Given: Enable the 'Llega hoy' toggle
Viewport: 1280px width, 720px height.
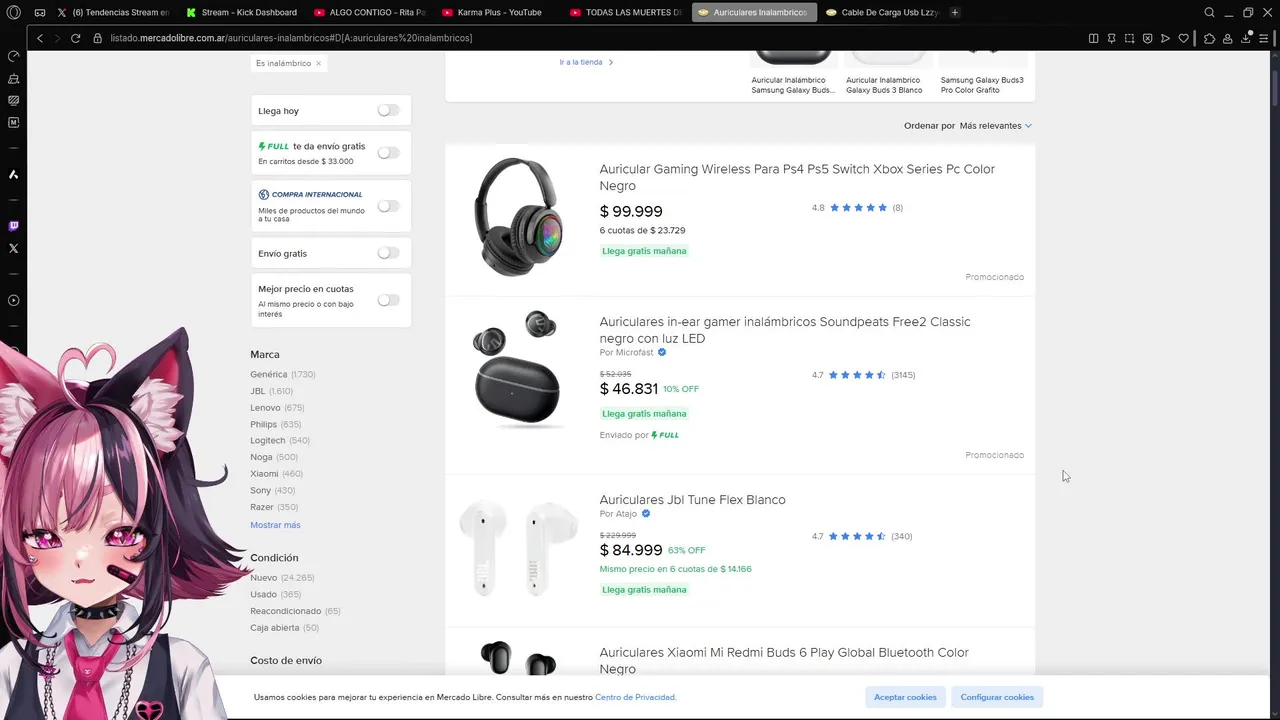Looking at the screenshot, I should 388,110.
